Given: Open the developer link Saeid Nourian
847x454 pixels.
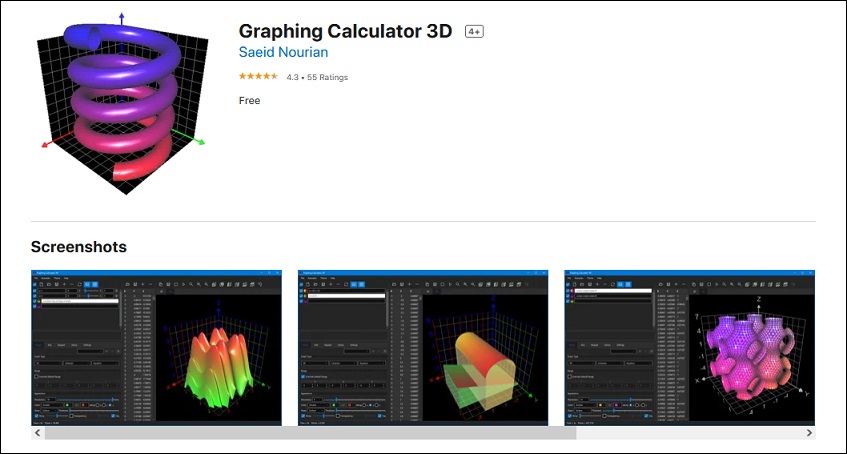Looking at the screenshot, I should [x=283, y=52].
